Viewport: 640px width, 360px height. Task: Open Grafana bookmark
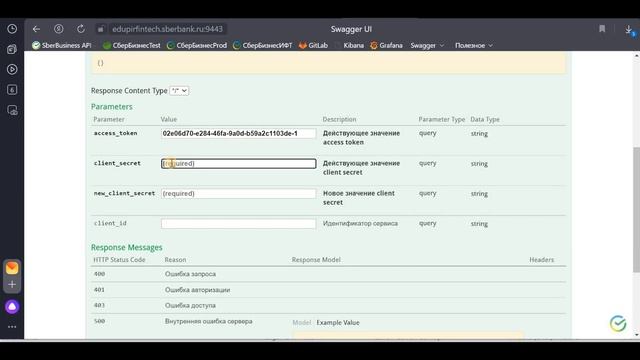[386, 45]
